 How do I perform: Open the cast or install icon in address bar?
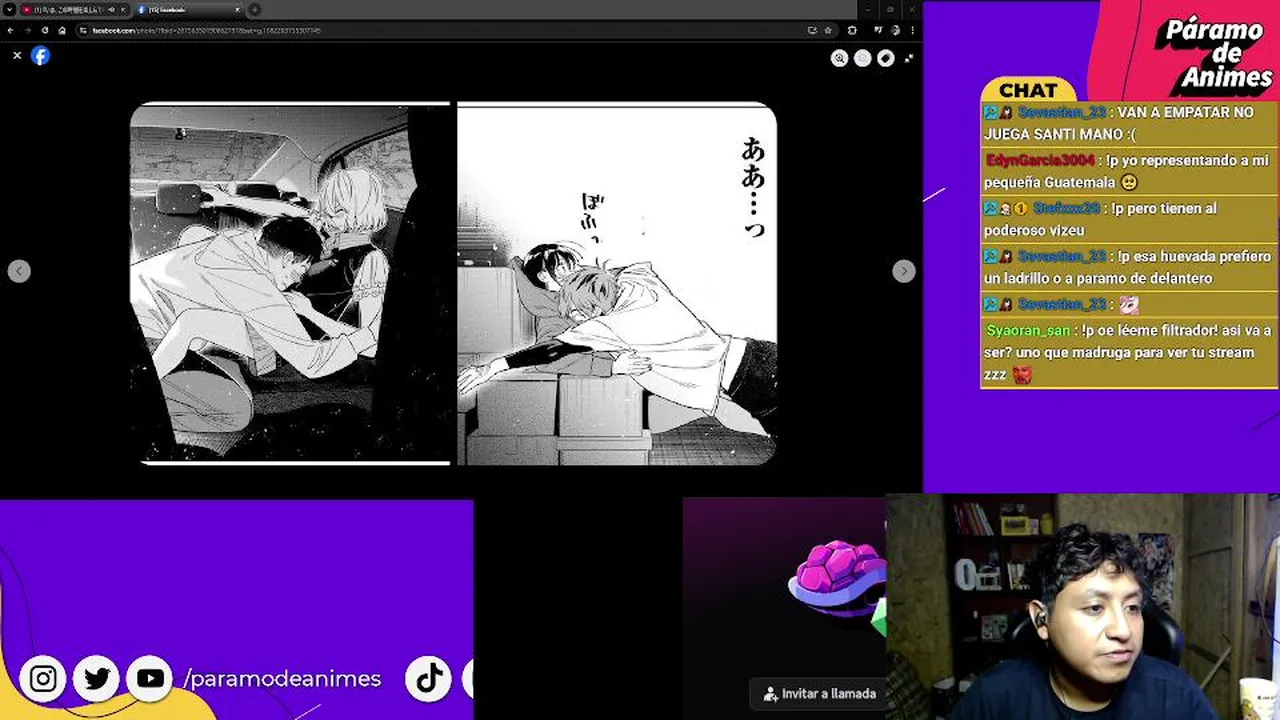[812, 30]
